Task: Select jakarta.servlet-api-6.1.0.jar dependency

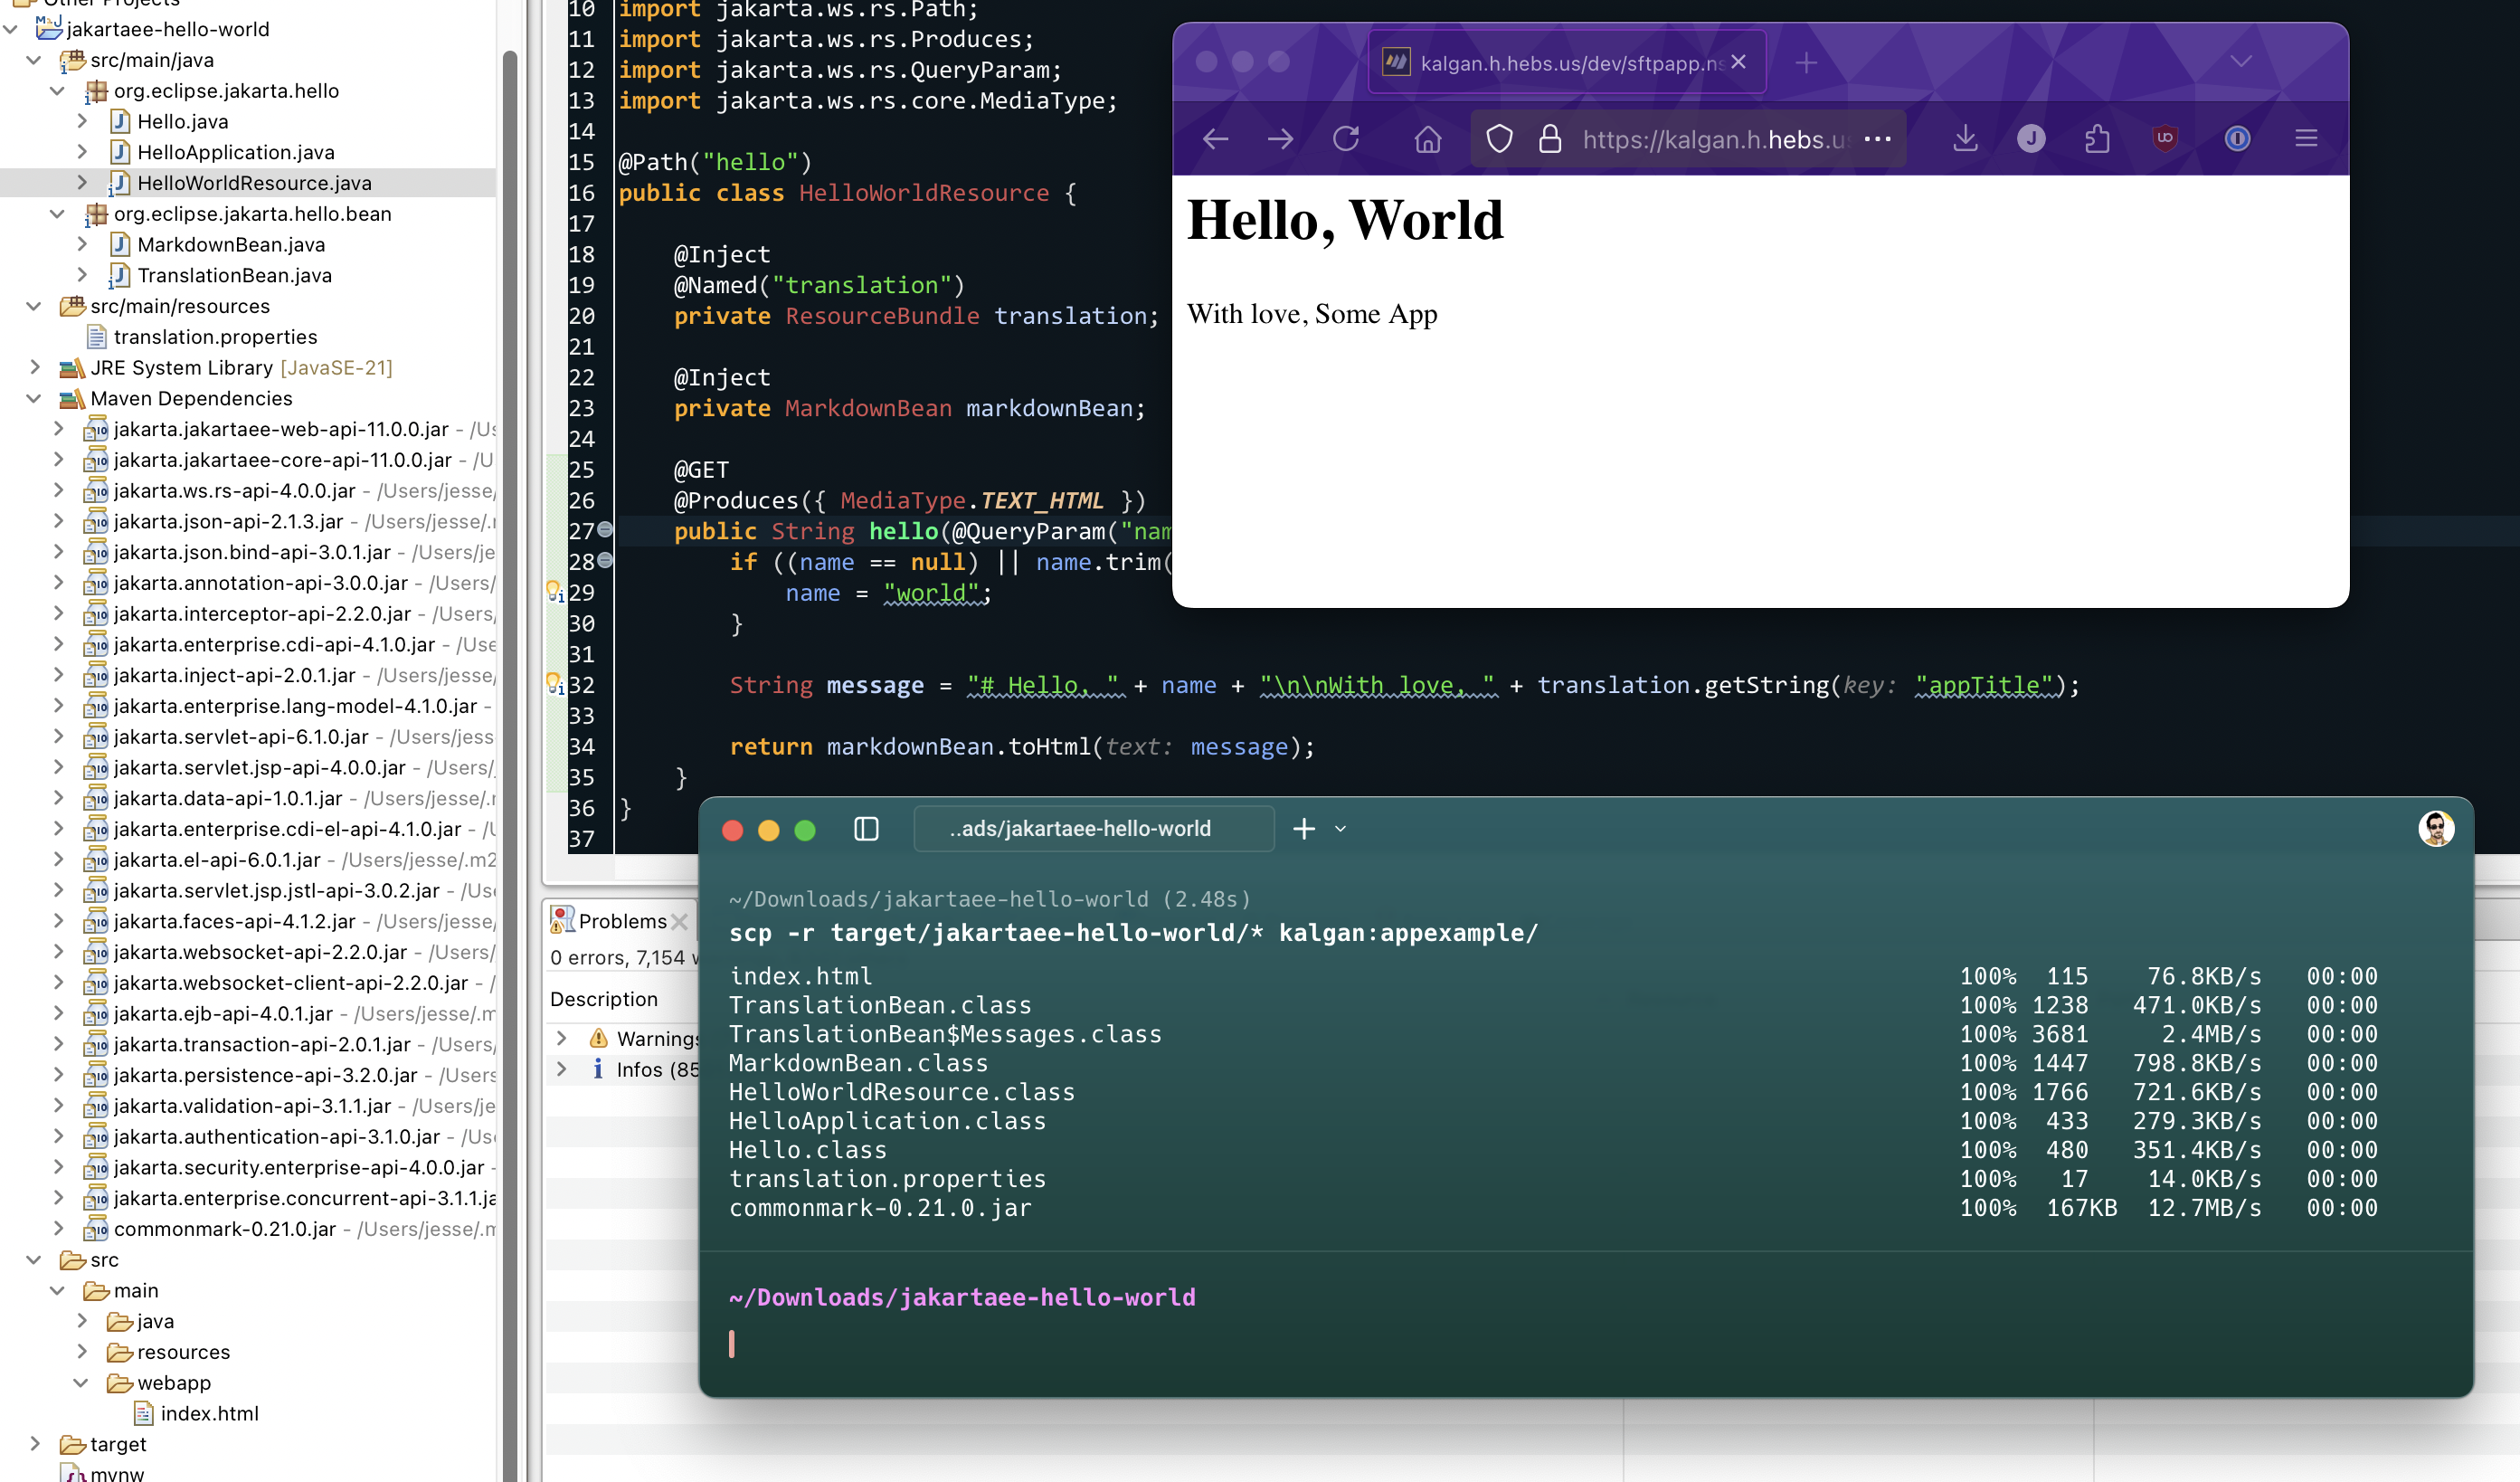Action: tap(241, 737)
